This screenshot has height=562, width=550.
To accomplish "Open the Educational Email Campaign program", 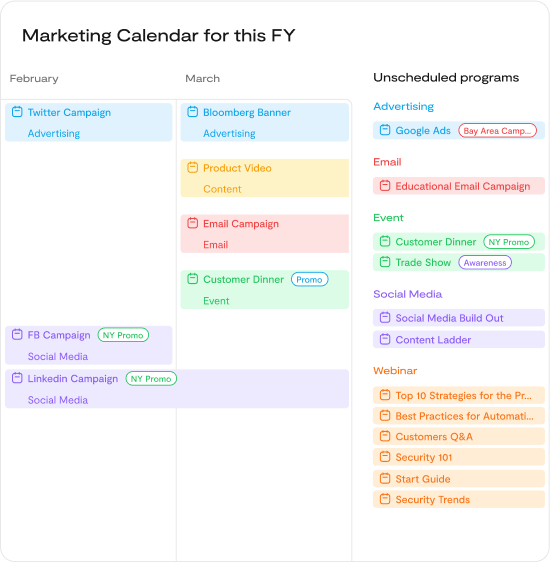I will click(459, 186).
